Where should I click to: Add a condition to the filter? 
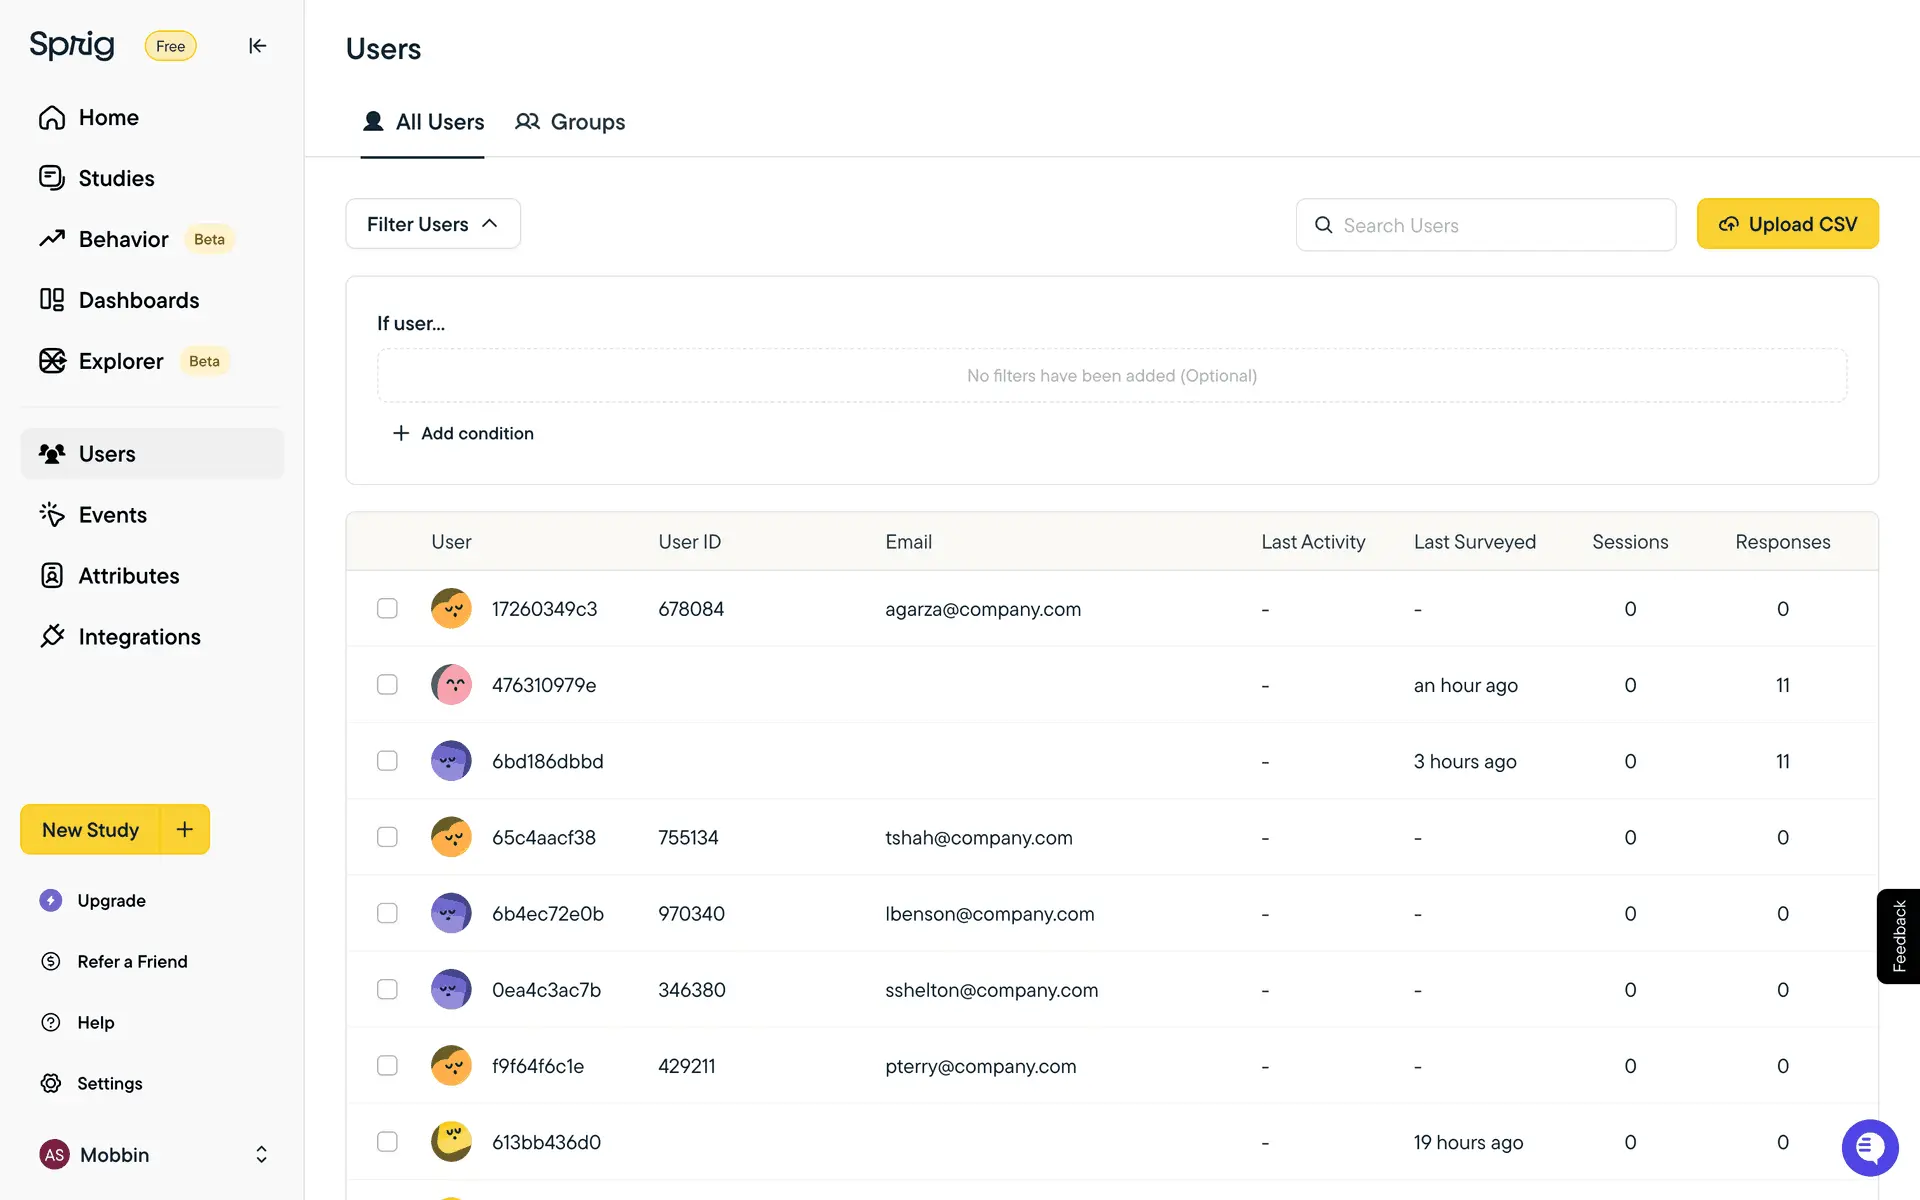(463, 433)
